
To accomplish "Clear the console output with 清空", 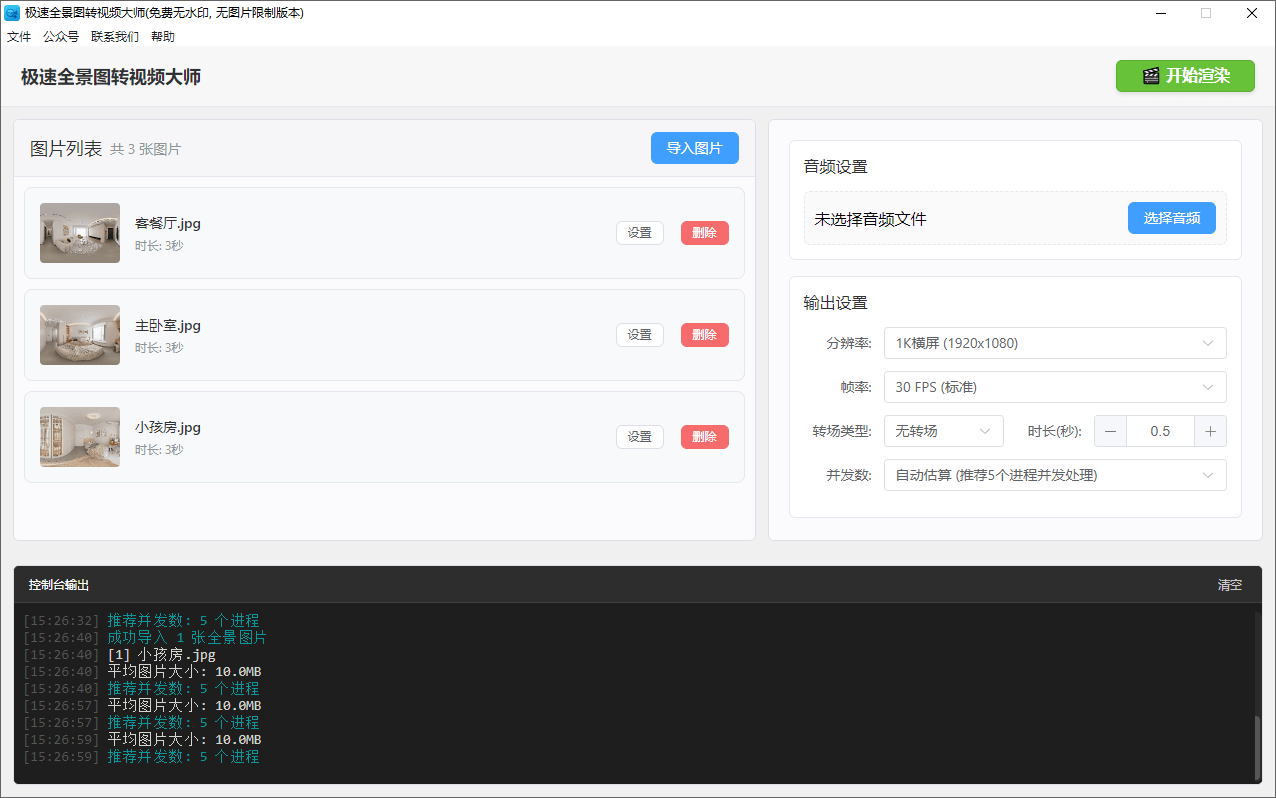I will click(1229, 585).
